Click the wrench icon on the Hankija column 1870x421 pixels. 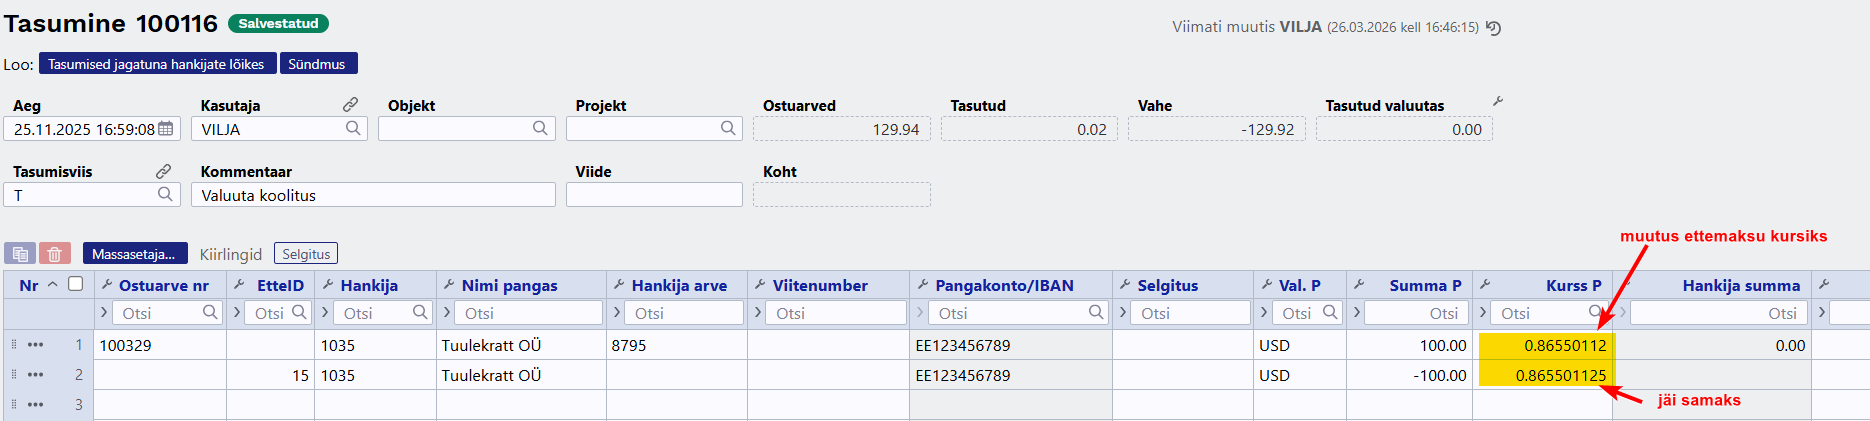click(326, 285)
